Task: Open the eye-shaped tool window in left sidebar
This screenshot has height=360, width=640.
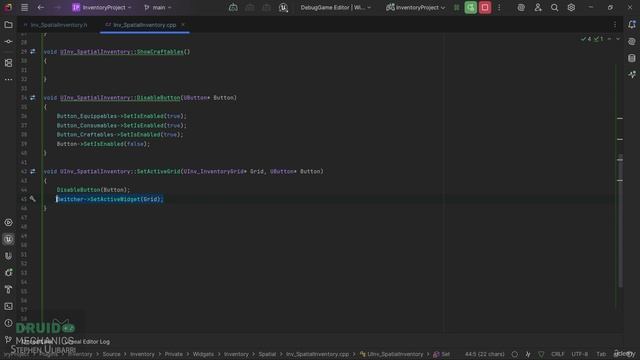Action: (8, 222)
